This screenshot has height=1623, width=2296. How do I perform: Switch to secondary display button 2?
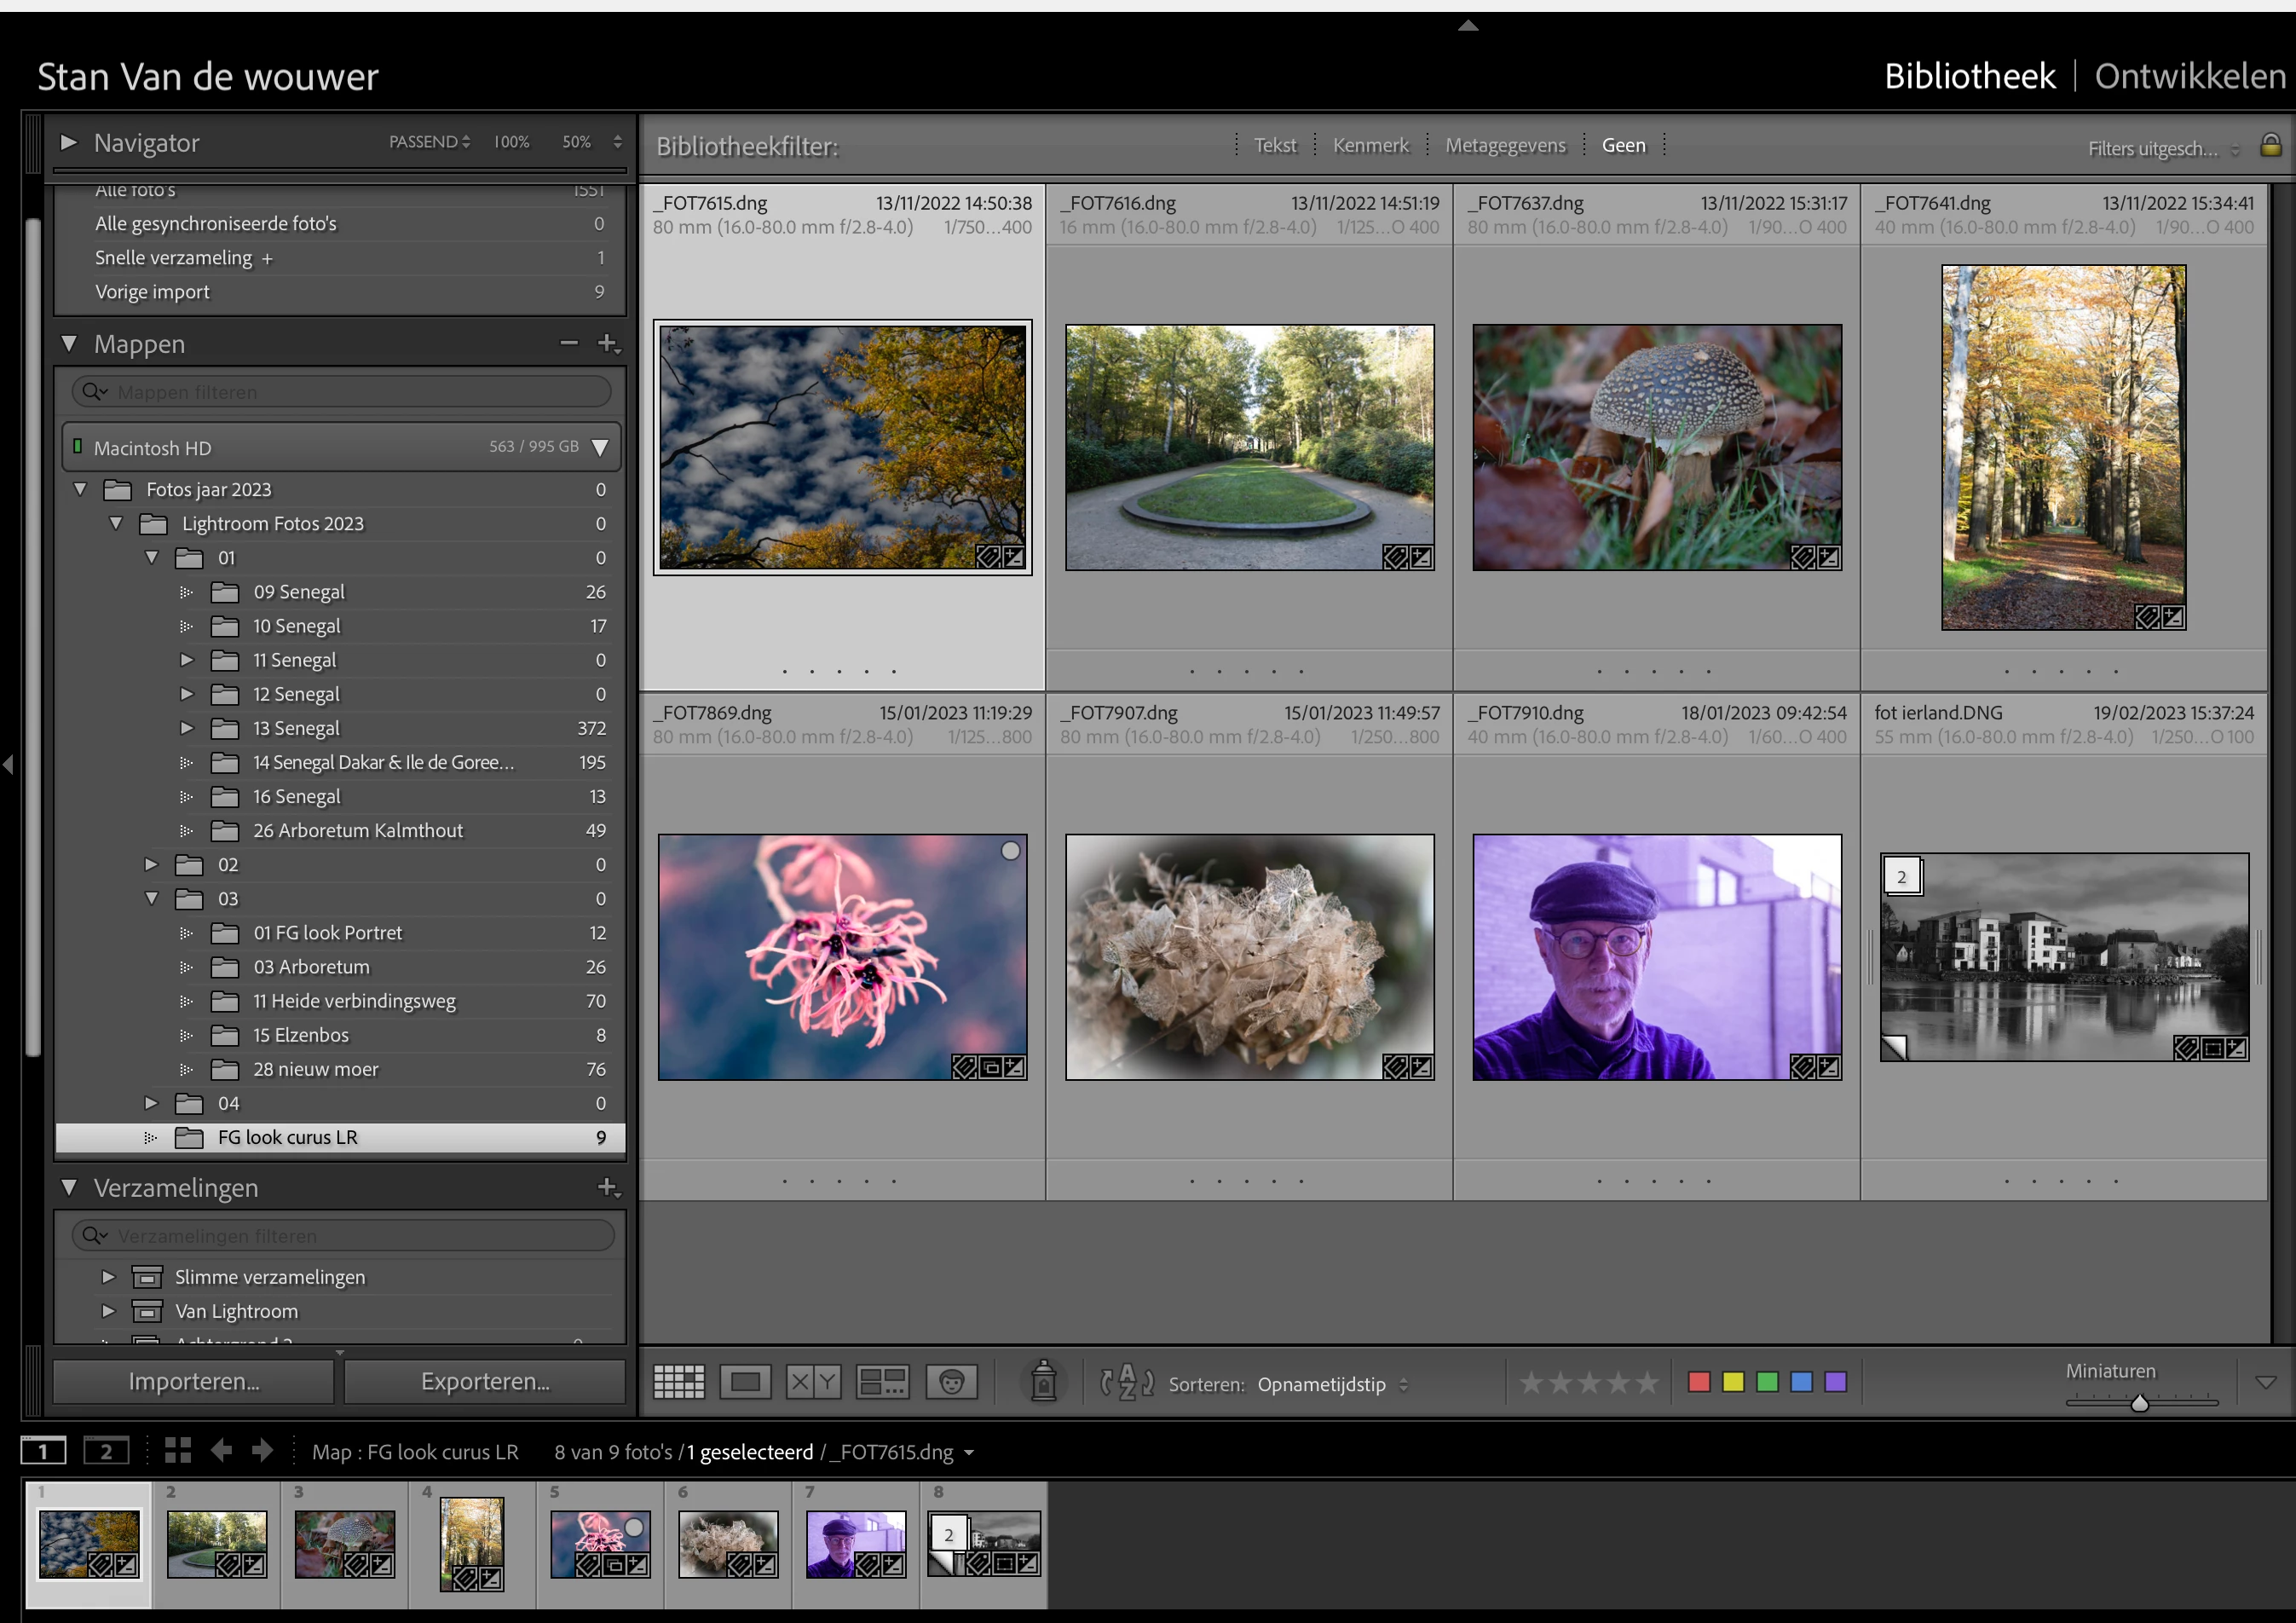105,1451
